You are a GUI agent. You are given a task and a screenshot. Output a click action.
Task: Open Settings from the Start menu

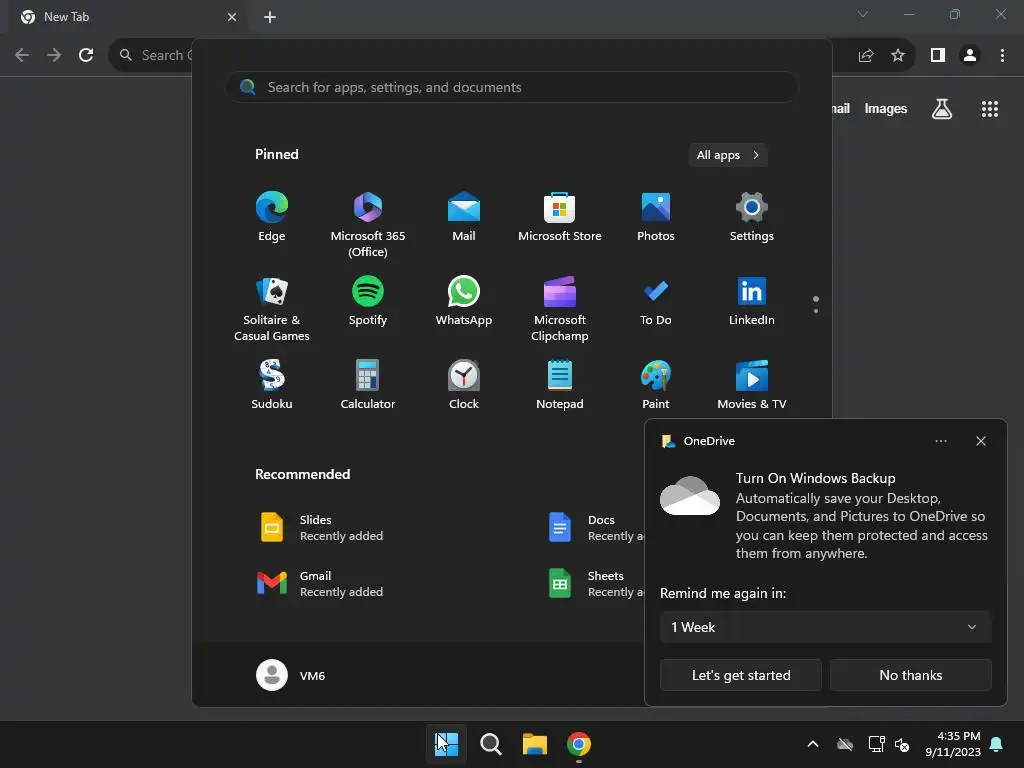pos(752,217)
